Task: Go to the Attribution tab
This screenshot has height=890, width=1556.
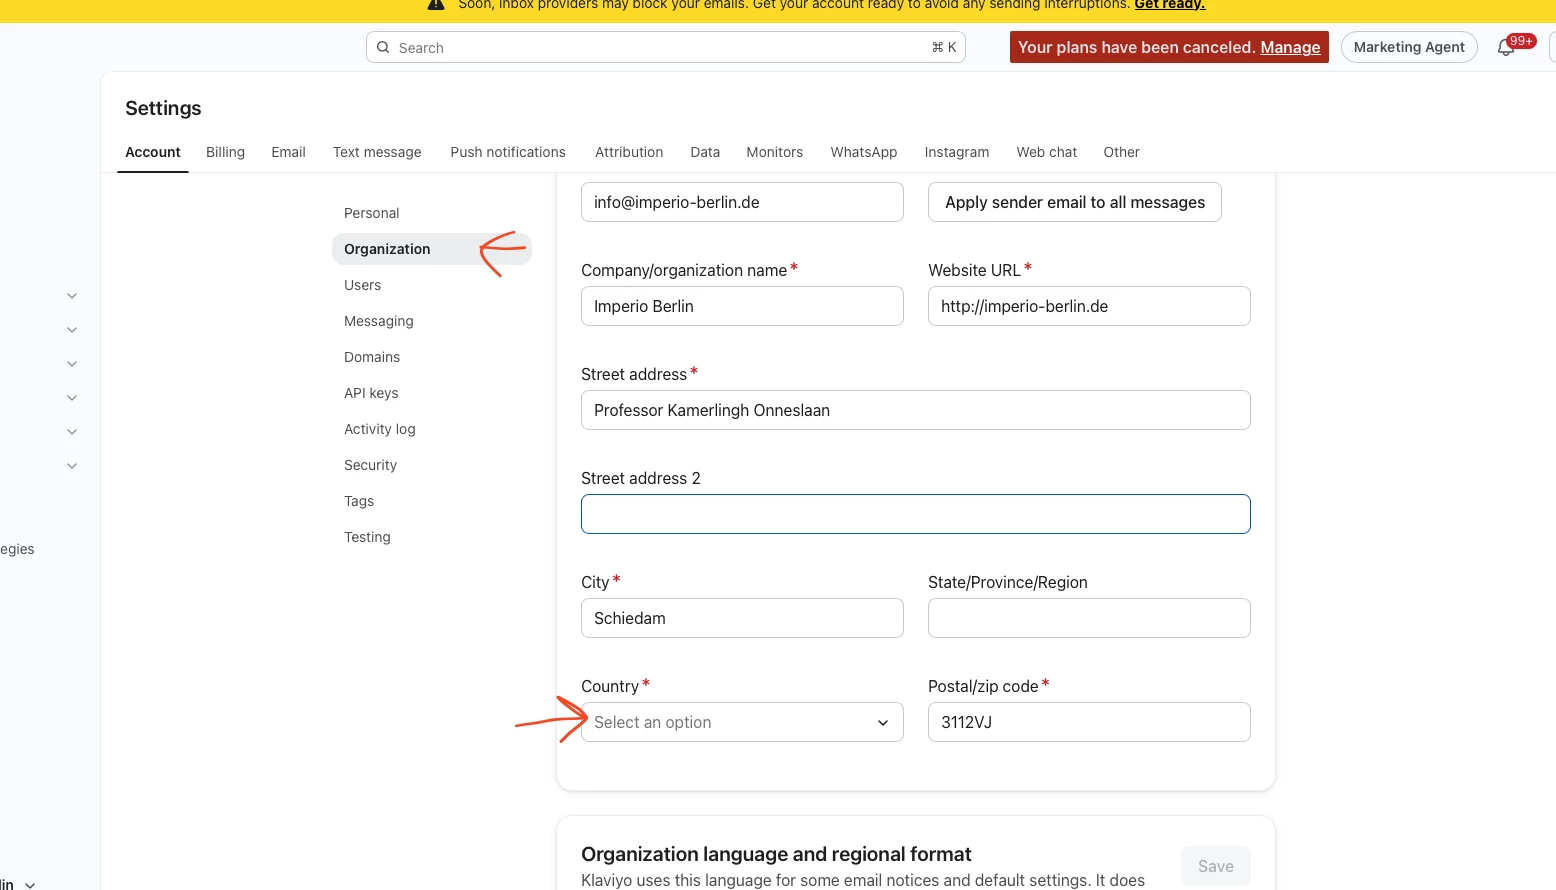Action: pyautogui.click(x=629, y=152)
